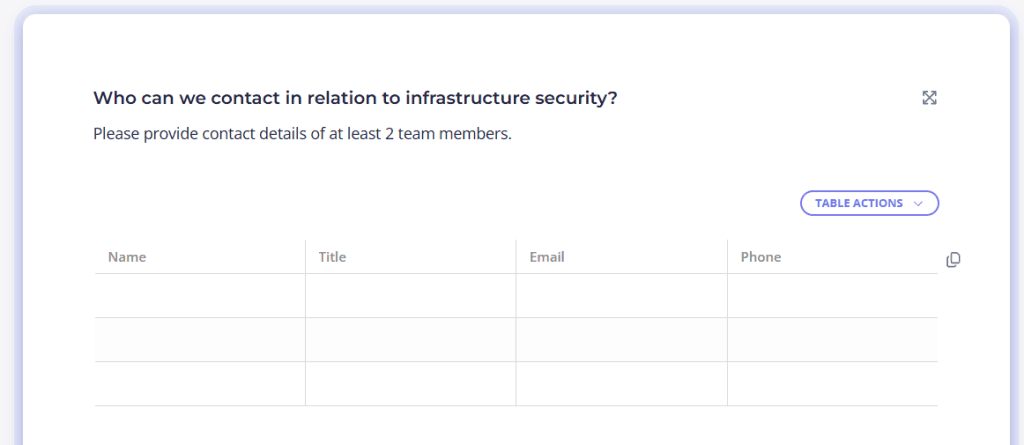
Task: Focus second row Title cell
Action: click(x=411, y=340)
